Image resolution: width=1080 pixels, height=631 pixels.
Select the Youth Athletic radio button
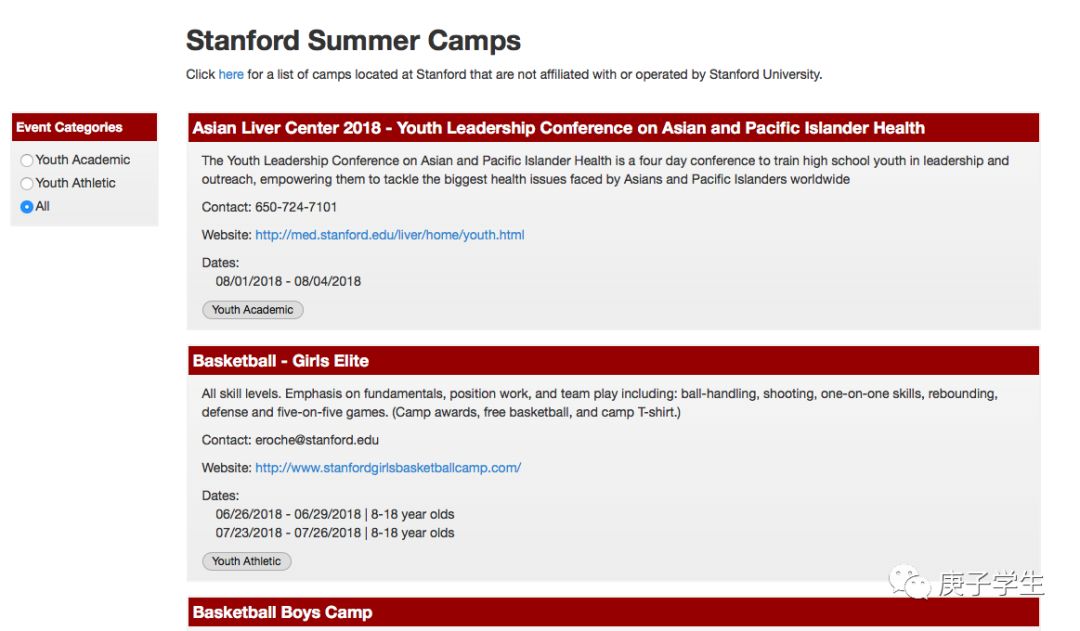[x=27, y=183]
